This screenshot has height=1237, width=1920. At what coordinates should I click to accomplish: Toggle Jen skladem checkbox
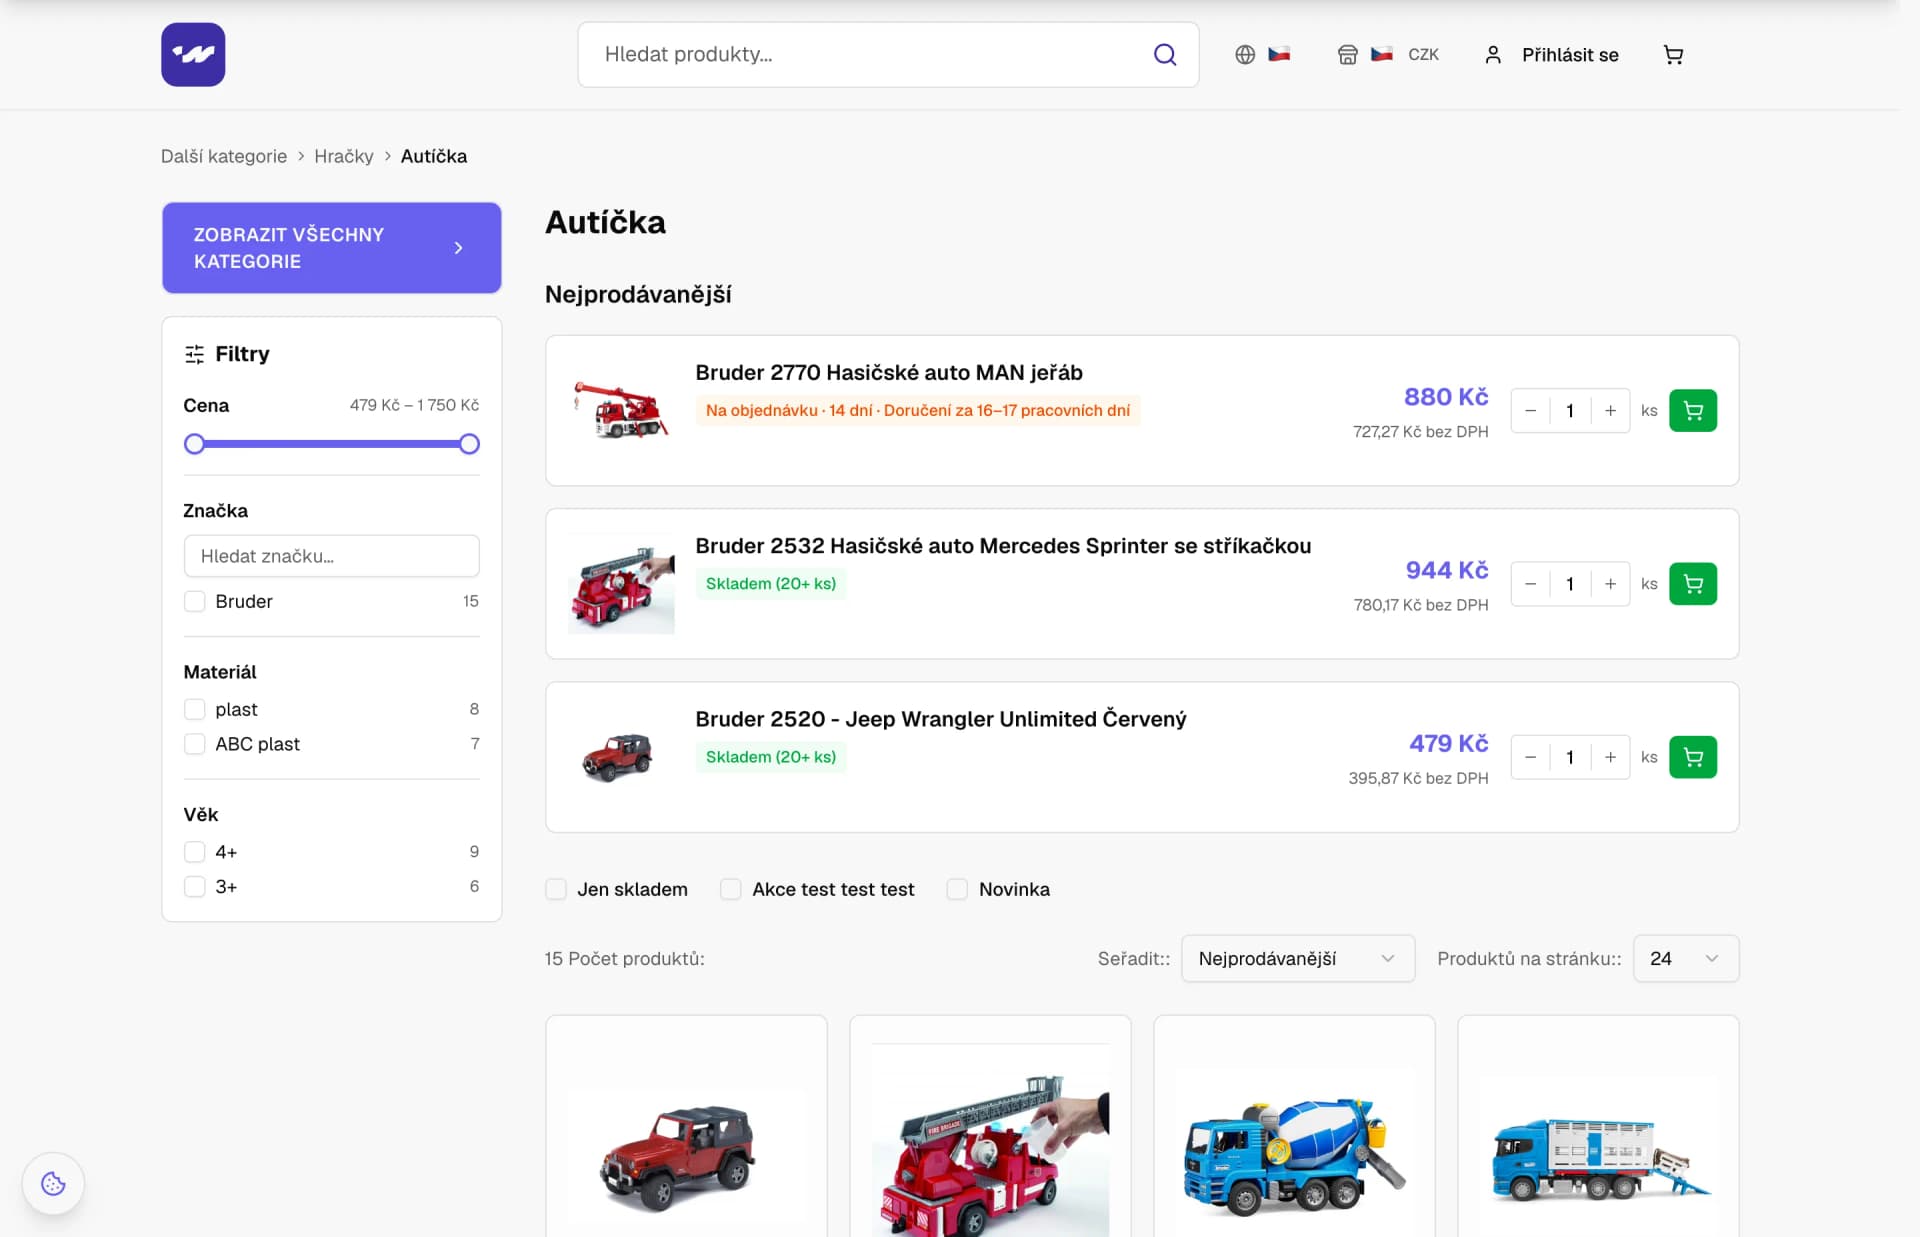(x=556, y=889)
